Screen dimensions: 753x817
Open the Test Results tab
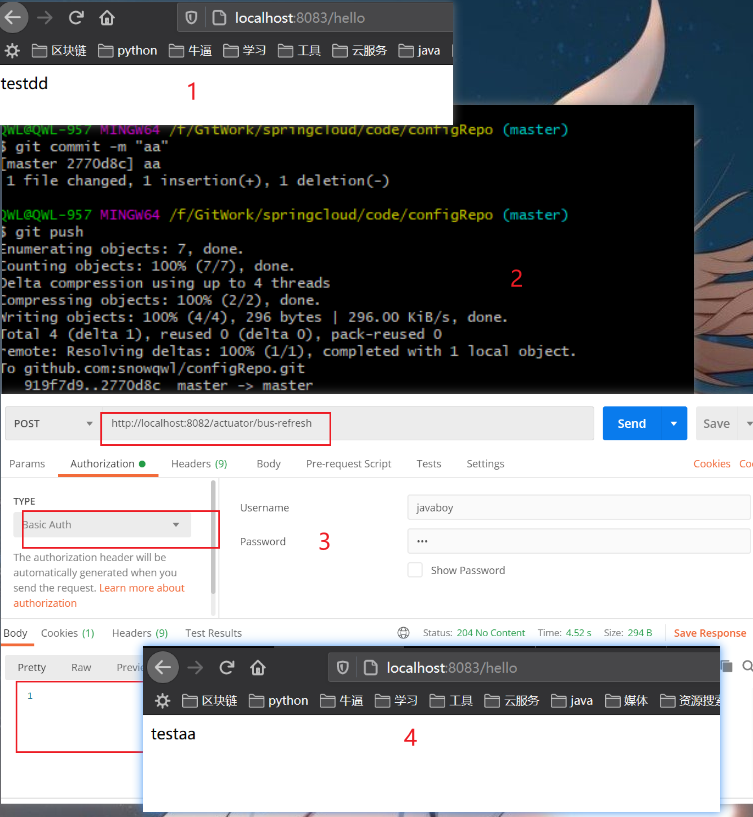(x=213, y=633)
